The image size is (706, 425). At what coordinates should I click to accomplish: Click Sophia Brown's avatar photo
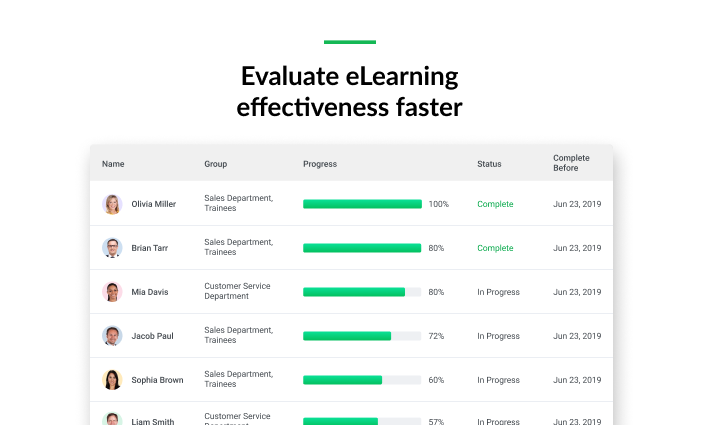[112, 380]
